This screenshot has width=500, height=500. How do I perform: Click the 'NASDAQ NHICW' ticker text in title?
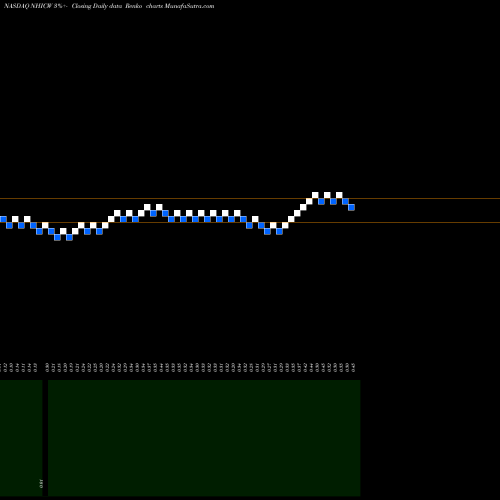coord(28,6)
